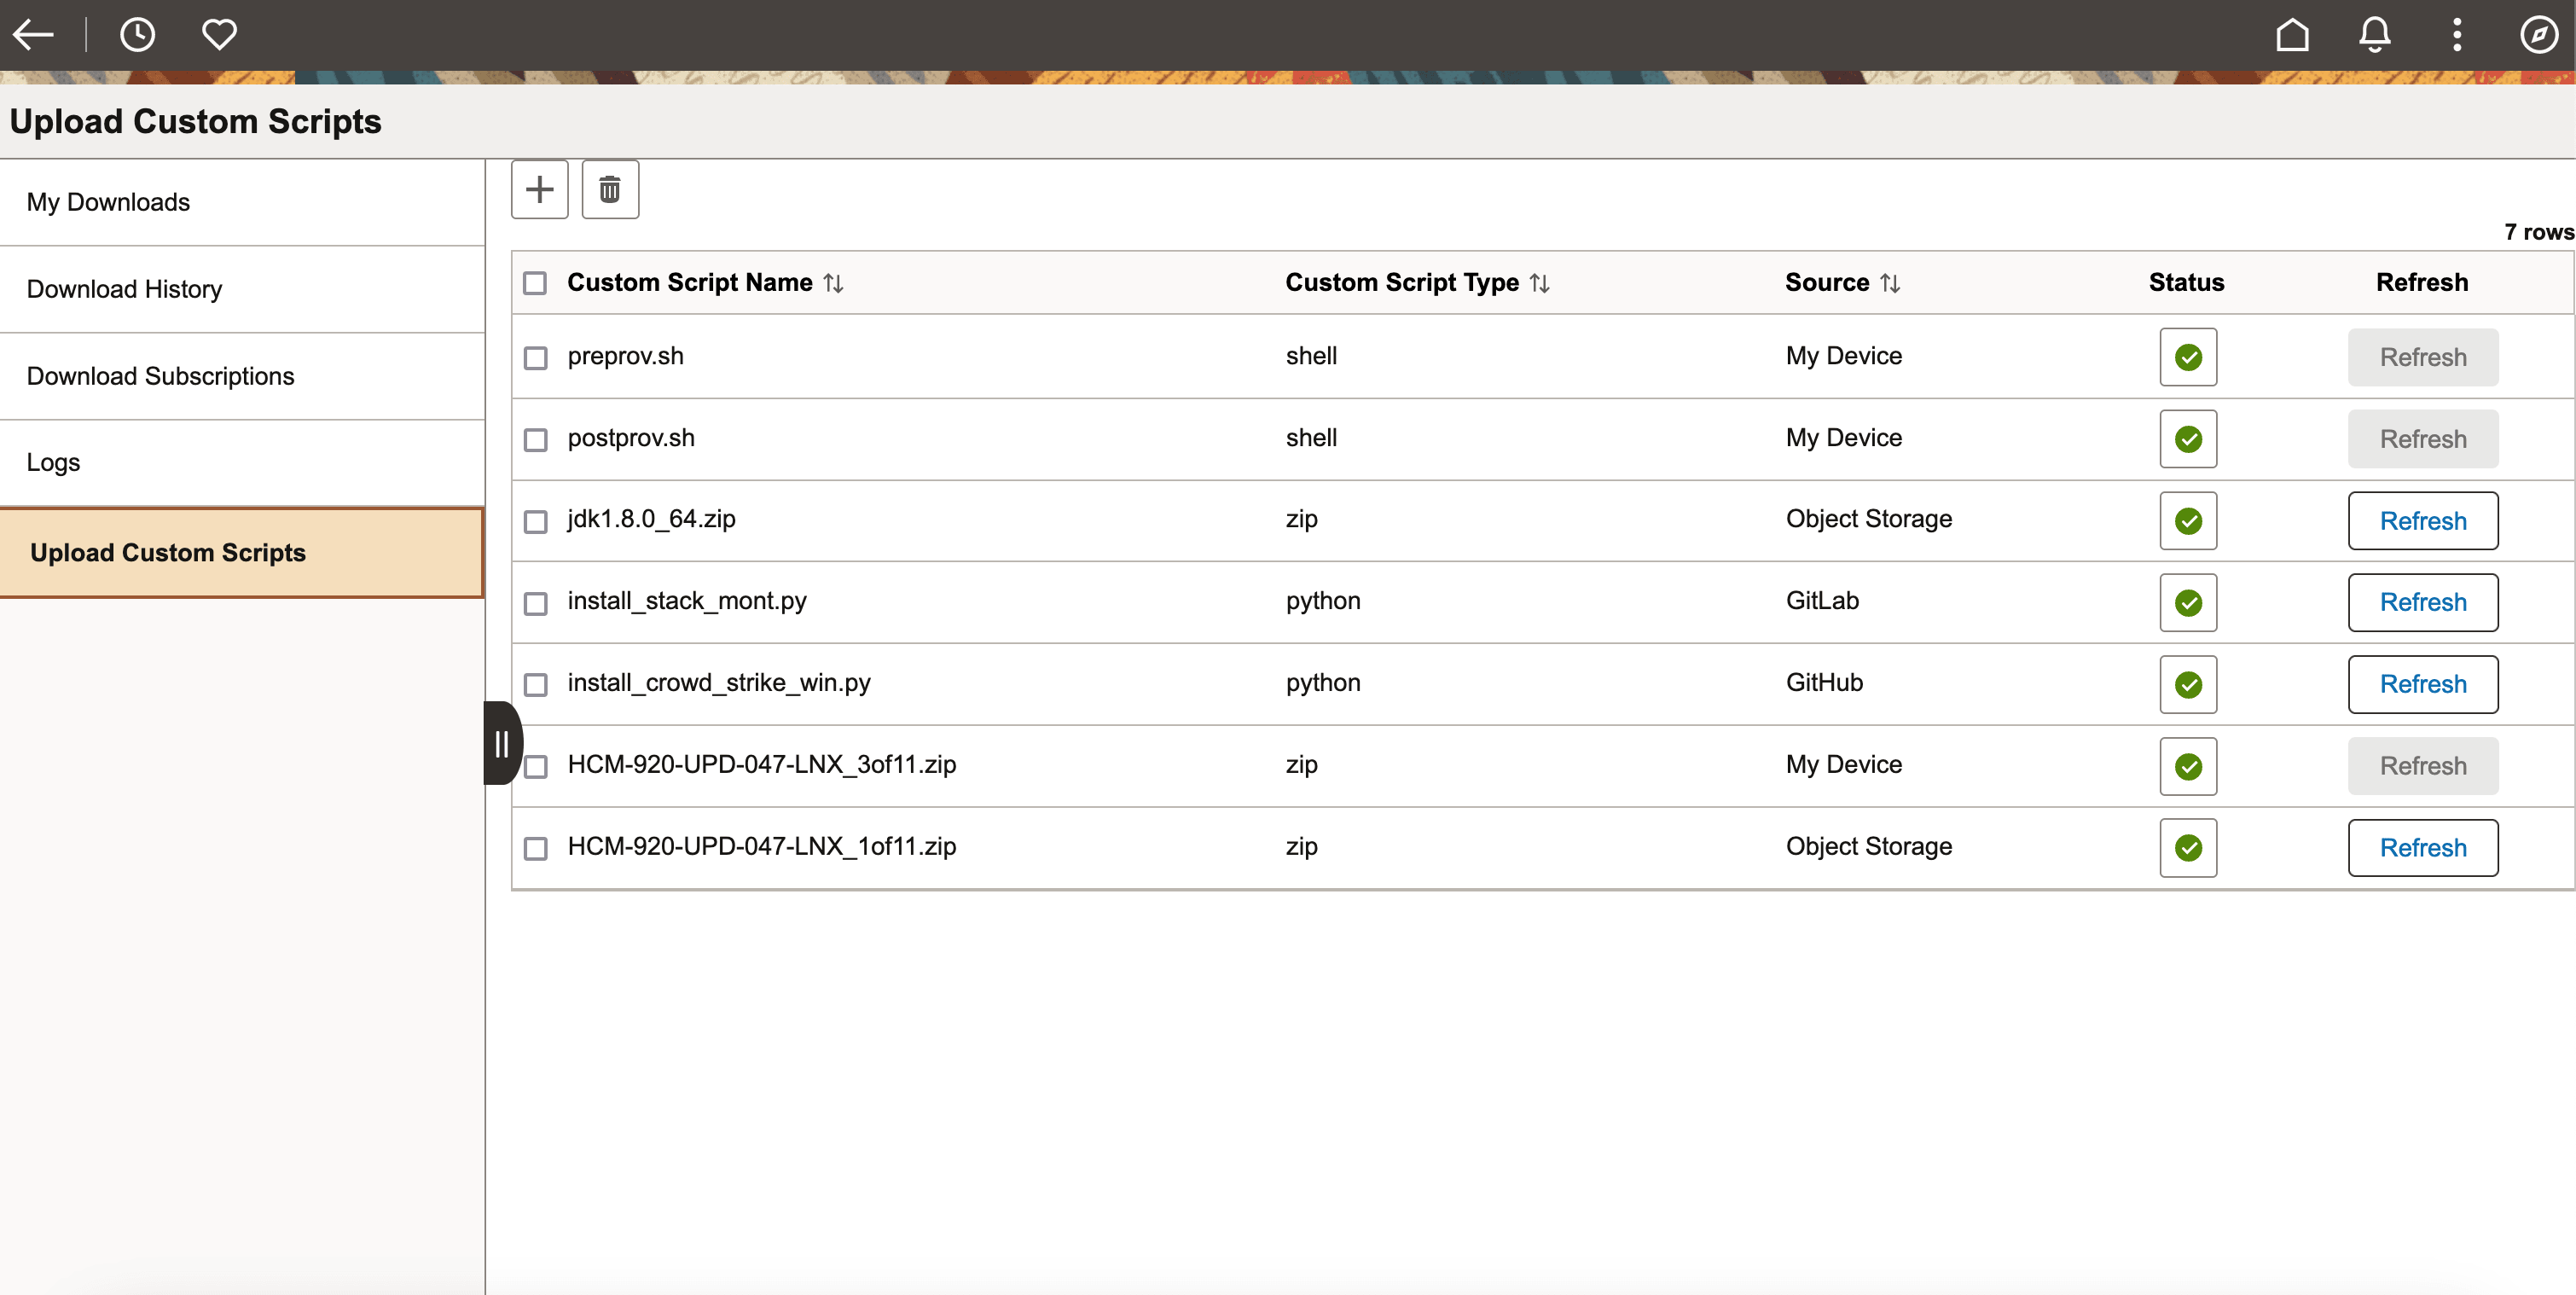Go to the home page icon
Image resolution: width=2576 pixels, height=1295 pixels.
pos(2292,34)
